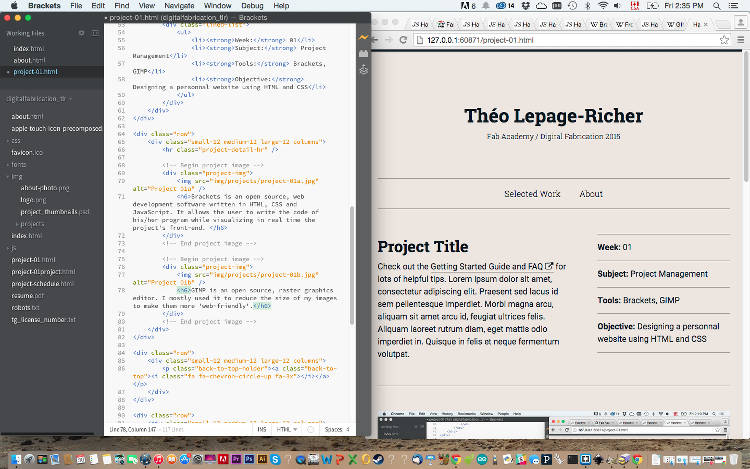Open Notification Center icon in menu bar
Viewport: 750px width, 469px height.
[733, 6]
